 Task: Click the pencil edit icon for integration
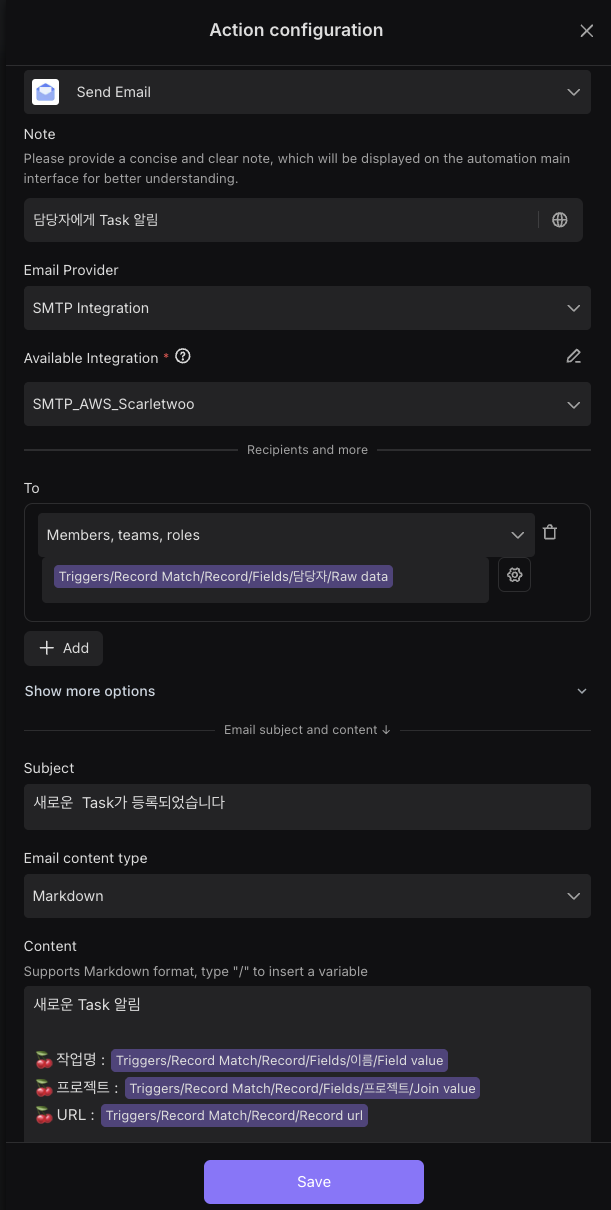point(573,357)
